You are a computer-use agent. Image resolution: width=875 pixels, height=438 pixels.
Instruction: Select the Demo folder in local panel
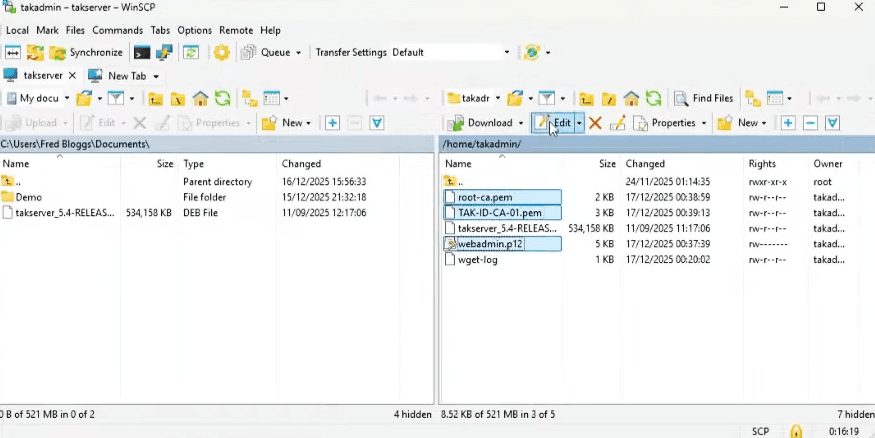28,197
